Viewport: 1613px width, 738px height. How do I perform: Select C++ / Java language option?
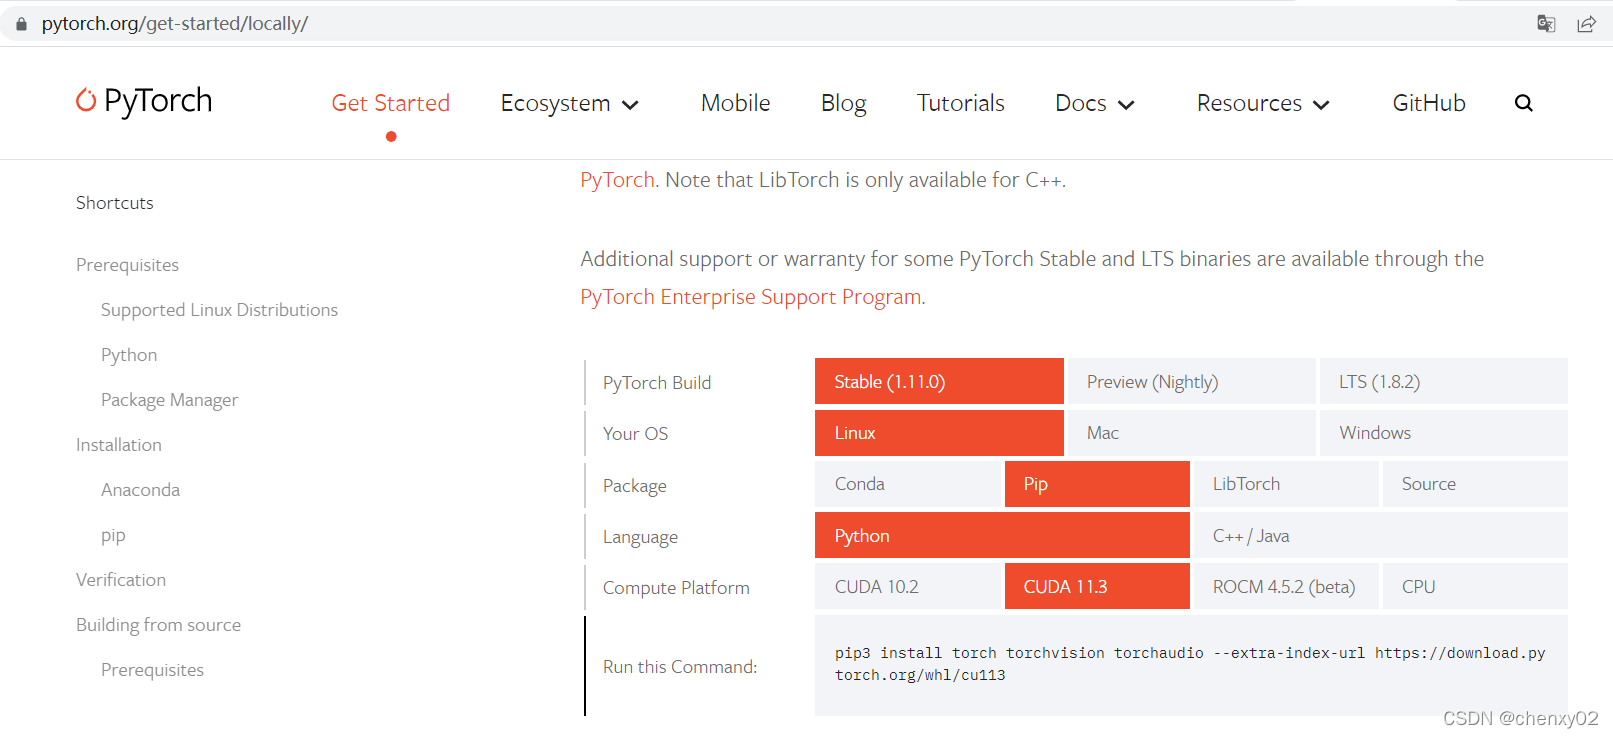pos(1380,535)
